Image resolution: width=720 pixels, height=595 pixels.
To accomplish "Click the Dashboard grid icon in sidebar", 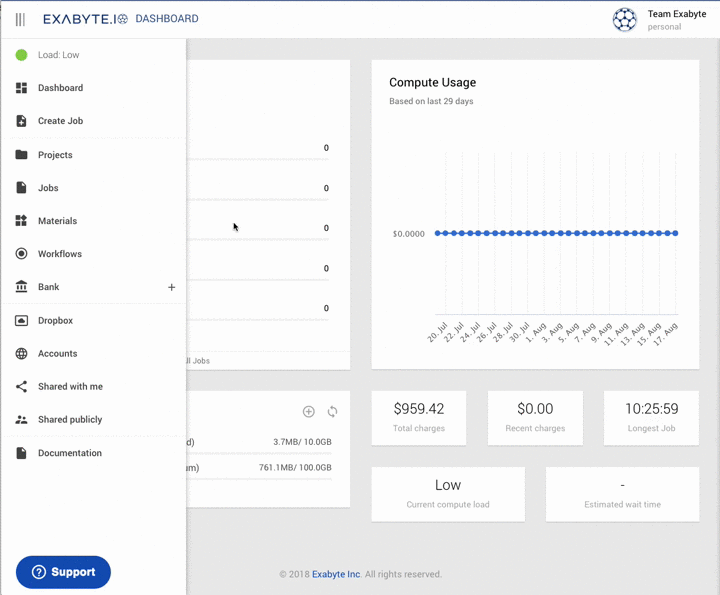I will tap(21, 88).
